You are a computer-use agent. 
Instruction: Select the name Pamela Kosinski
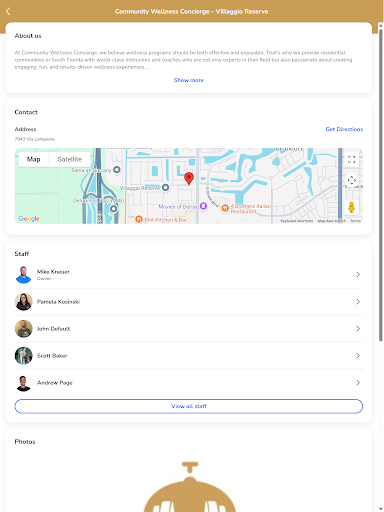click(x=58, y=302)
